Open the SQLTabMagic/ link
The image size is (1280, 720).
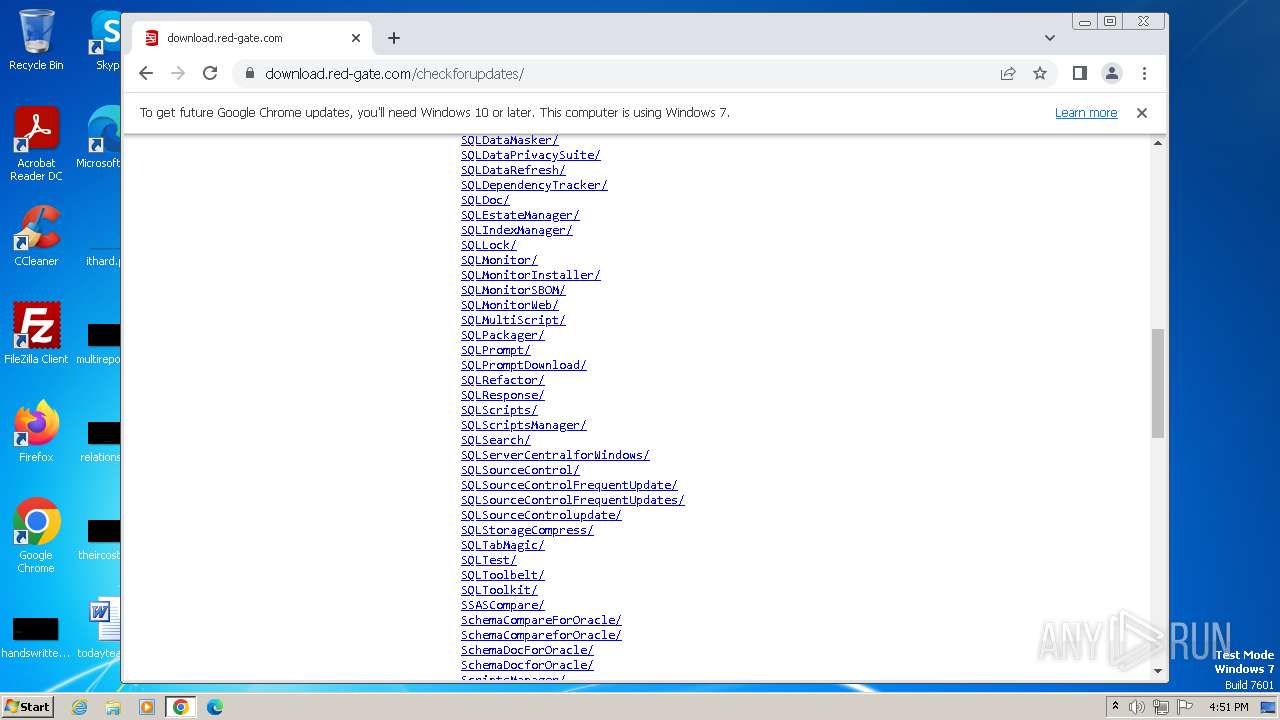pyautogui.click(x=503, y=545)
